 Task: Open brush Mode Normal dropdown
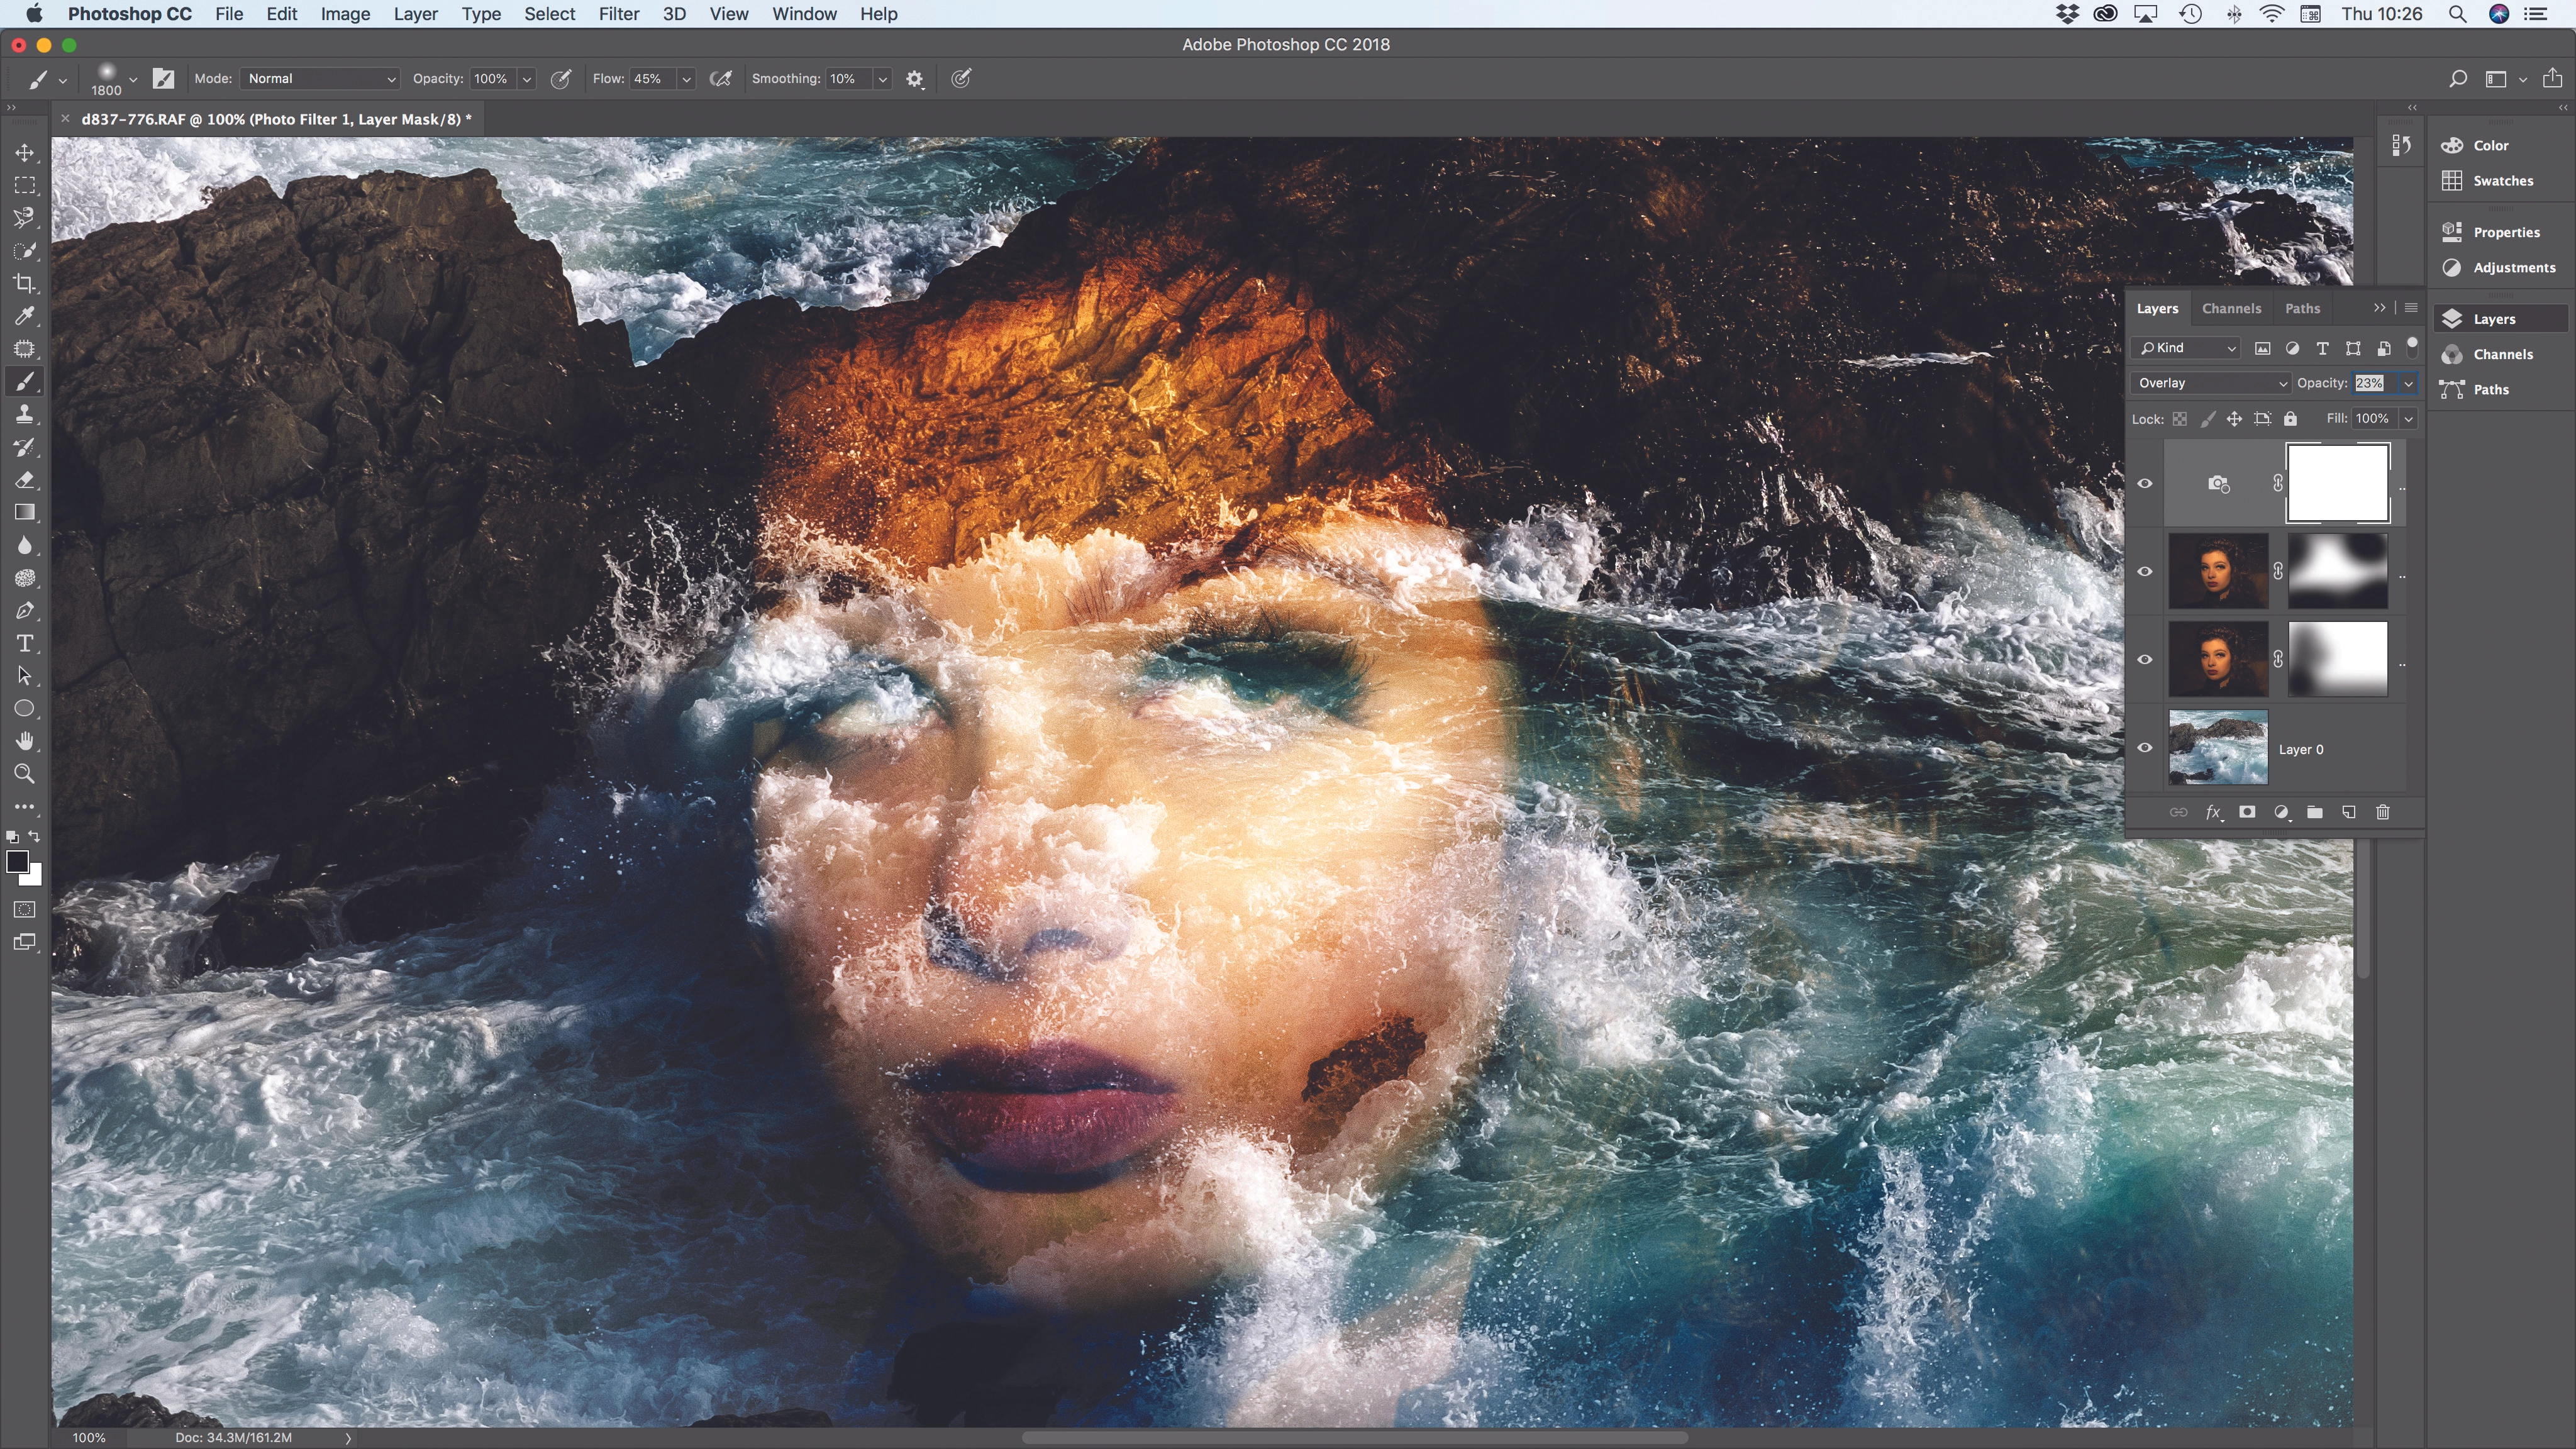click(x=320, y=78)
